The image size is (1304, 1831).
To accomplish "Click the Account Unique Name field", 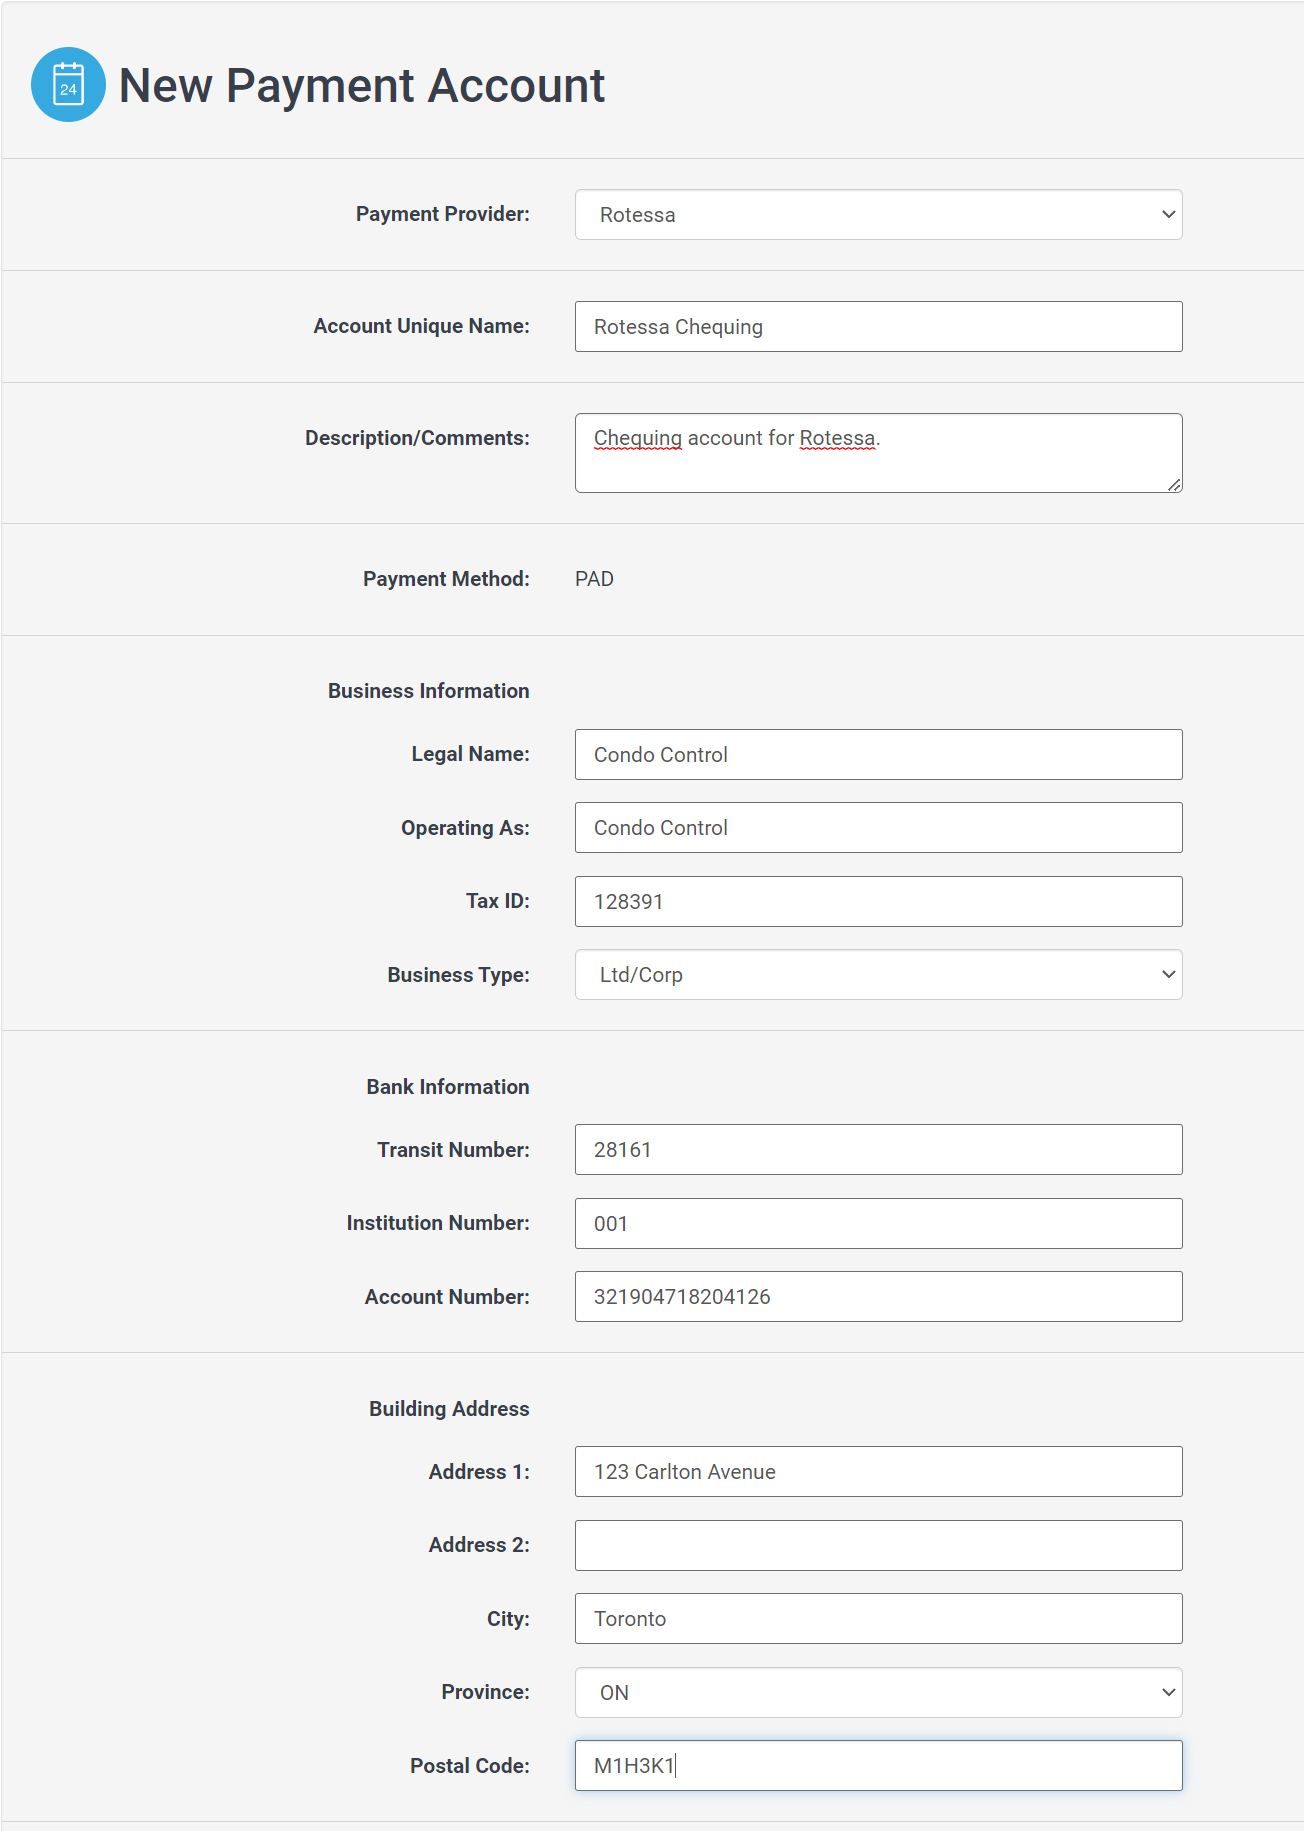I will tap(878, 327).
